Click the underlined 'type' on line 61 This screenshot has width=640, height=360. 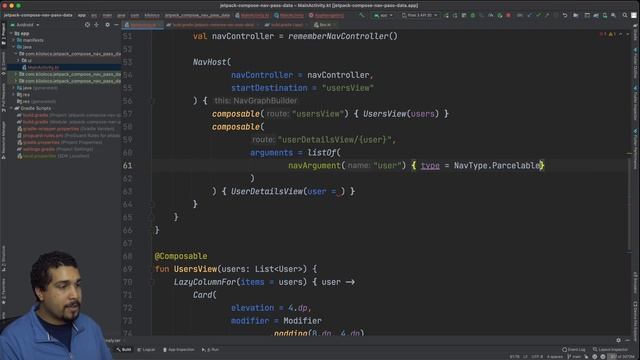tap(430, 166)
